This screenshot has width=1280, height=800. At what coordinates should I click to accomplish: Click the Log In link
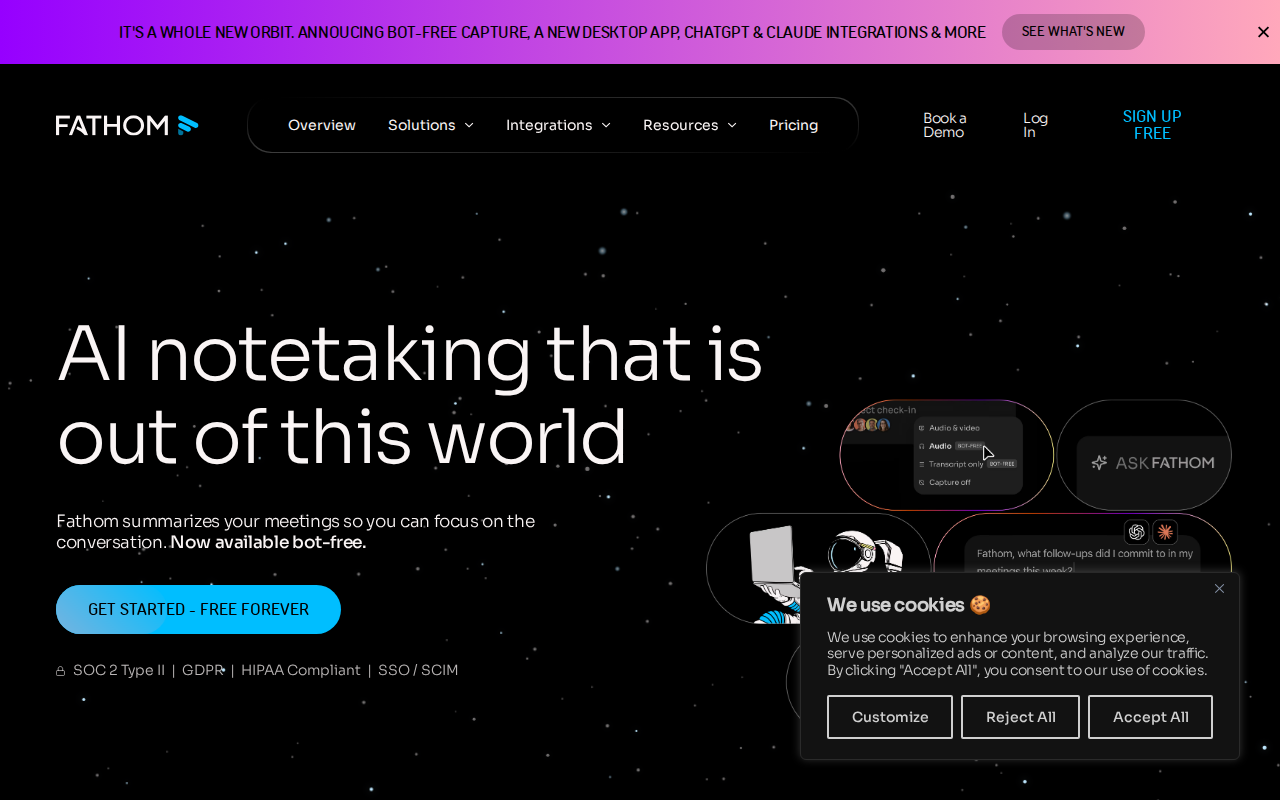click(1036, 125)
